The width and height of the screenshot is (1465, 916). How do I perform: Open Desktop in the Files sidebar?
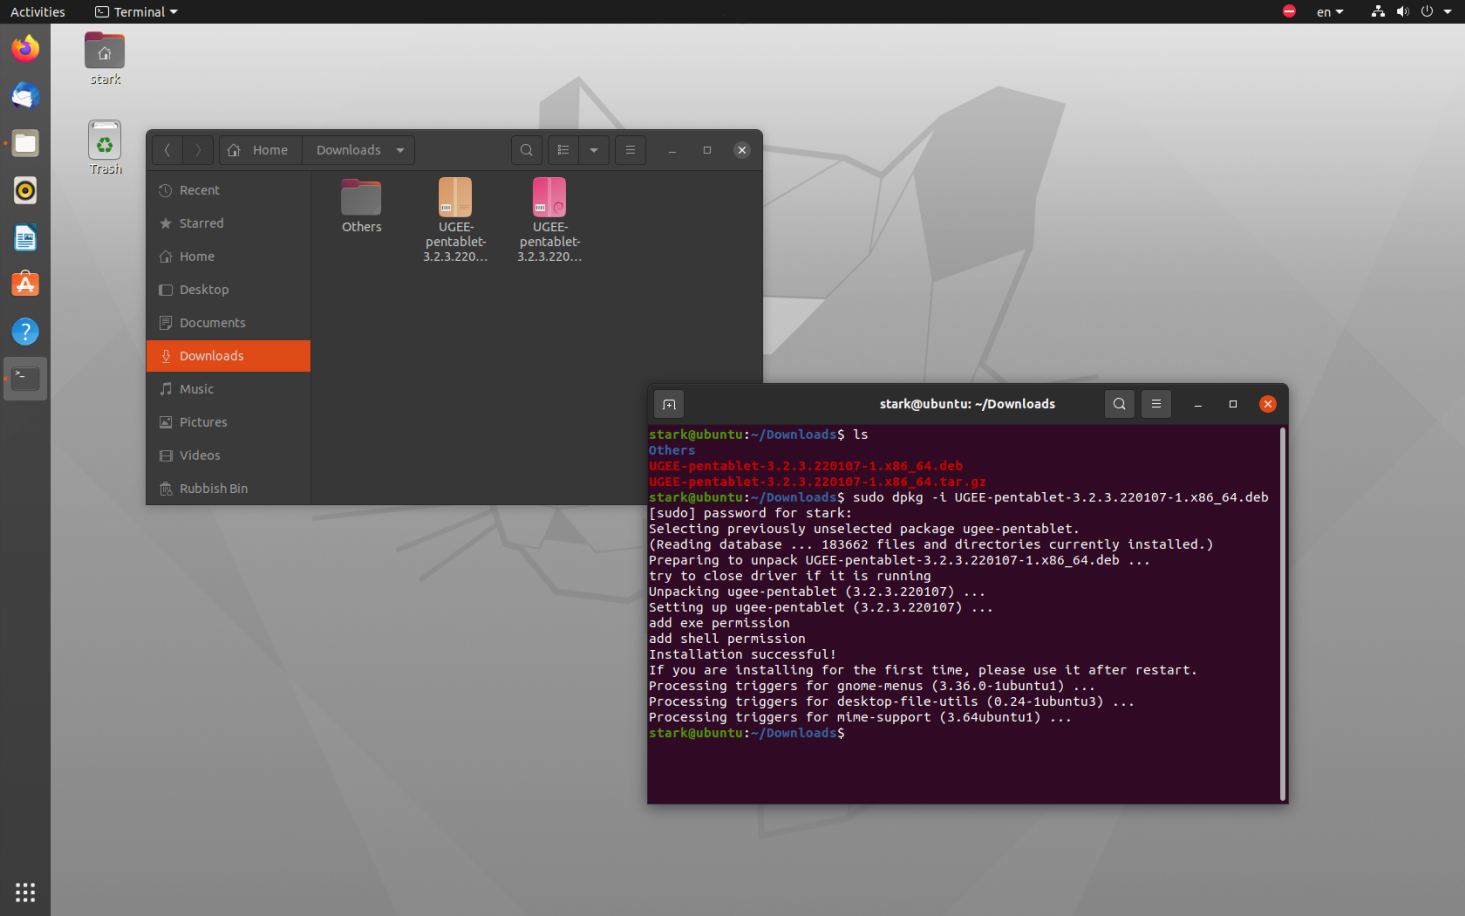click(x=229, y=289)
